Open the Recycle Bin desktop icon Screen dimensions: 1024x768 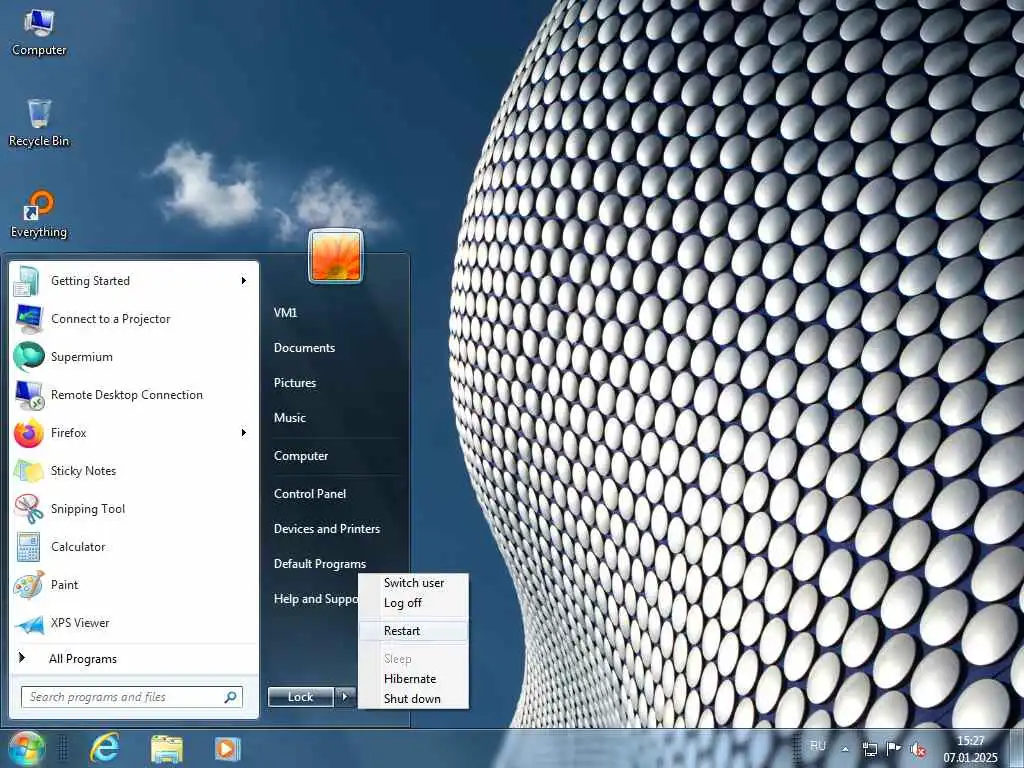point(39,123)
